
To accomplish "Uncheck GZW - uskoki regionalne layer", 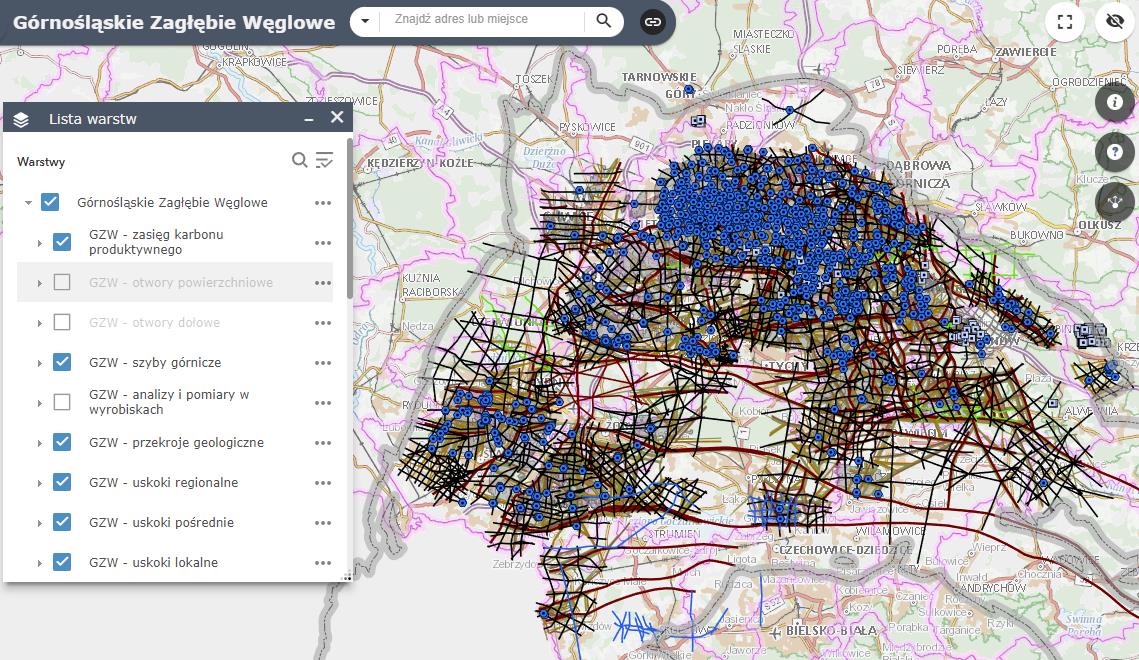I will 62,481.
